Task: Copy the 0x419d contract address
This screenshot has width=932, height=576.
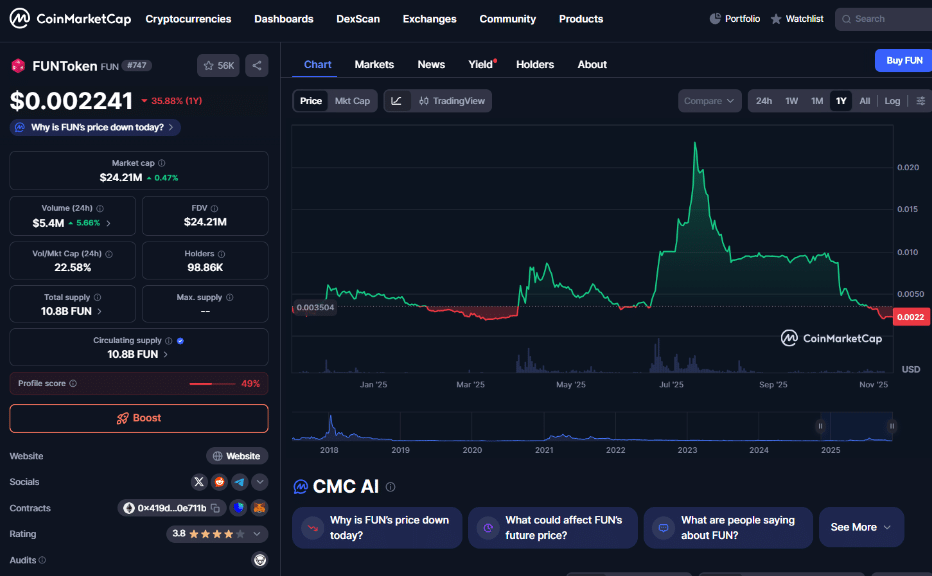Action: [165, 508]
